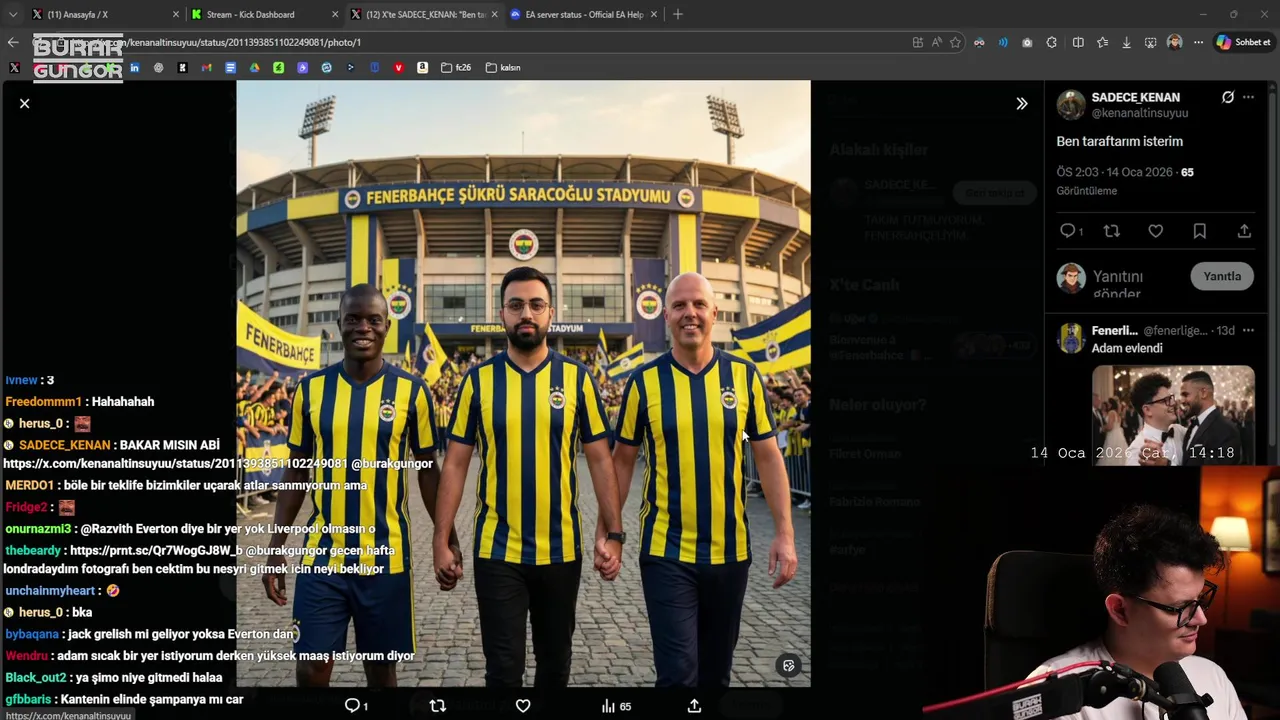The width and height of the screenshot is (1280, 720).
Task: Open a new browser tab
Action: pyautogui.click(x=678, y=14)
